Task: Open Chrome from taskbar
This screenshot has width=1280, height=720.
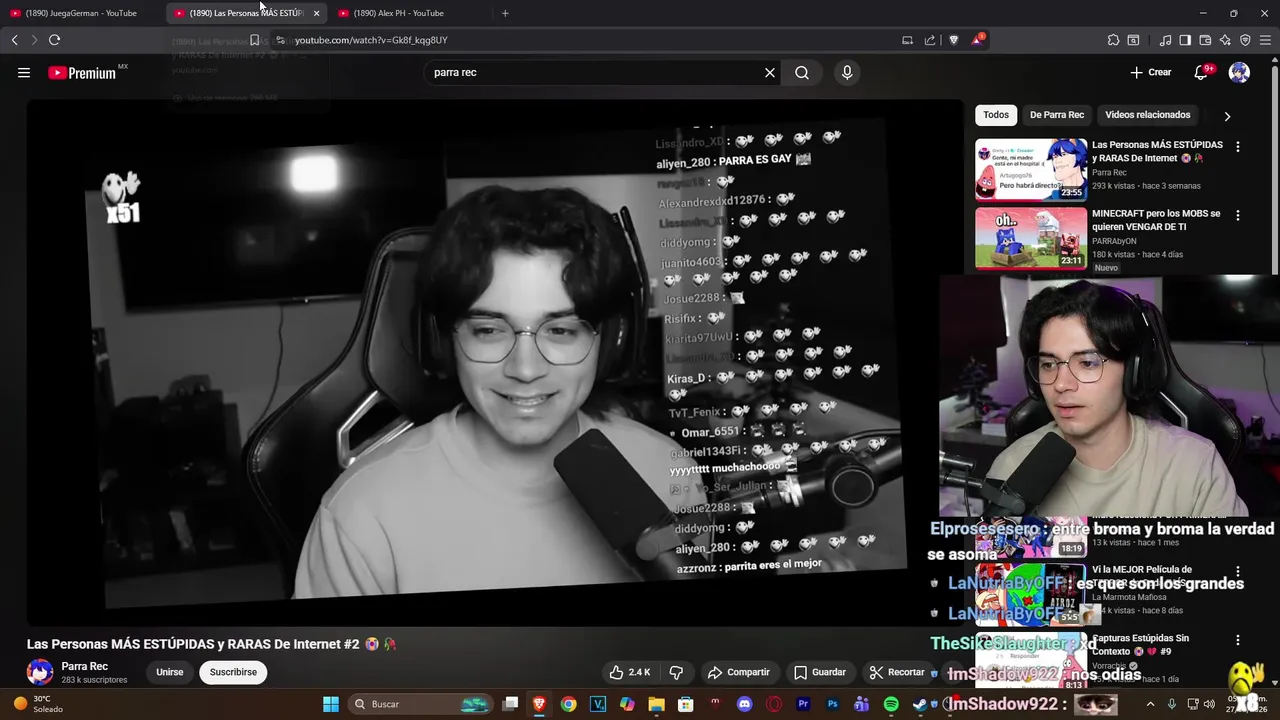Action: pyautogui.click(x=569, y=704)
